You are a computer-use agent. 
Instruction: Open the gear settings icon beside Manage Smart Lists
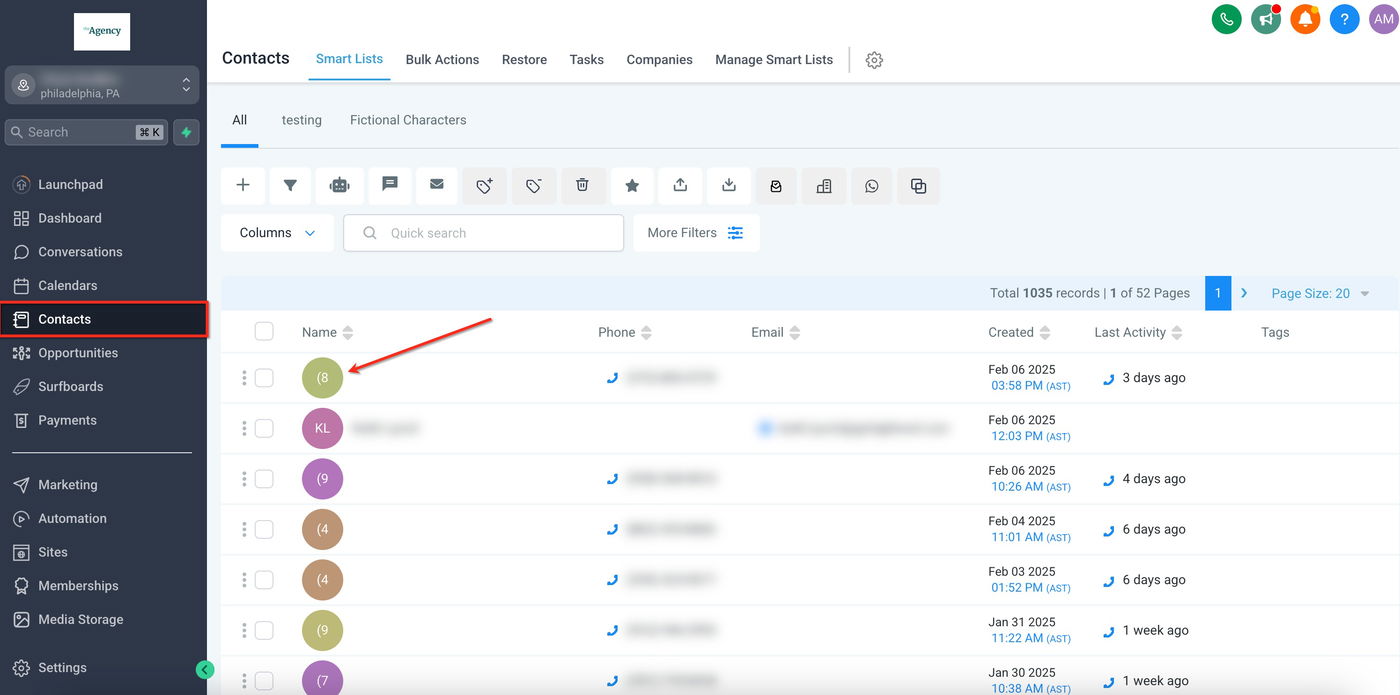click(874, 60)
